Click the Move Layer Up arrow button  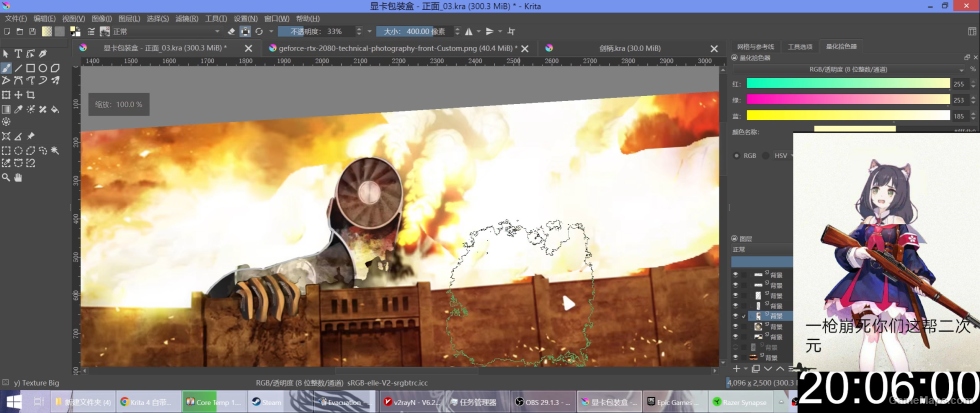[x=780, y=369]
